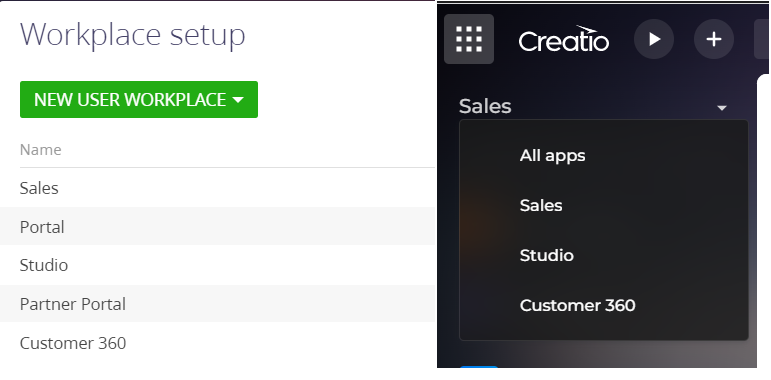Collapse the workplace list via its caret arrow
This screenshot has height=380, width=771.
coord(721,108)
